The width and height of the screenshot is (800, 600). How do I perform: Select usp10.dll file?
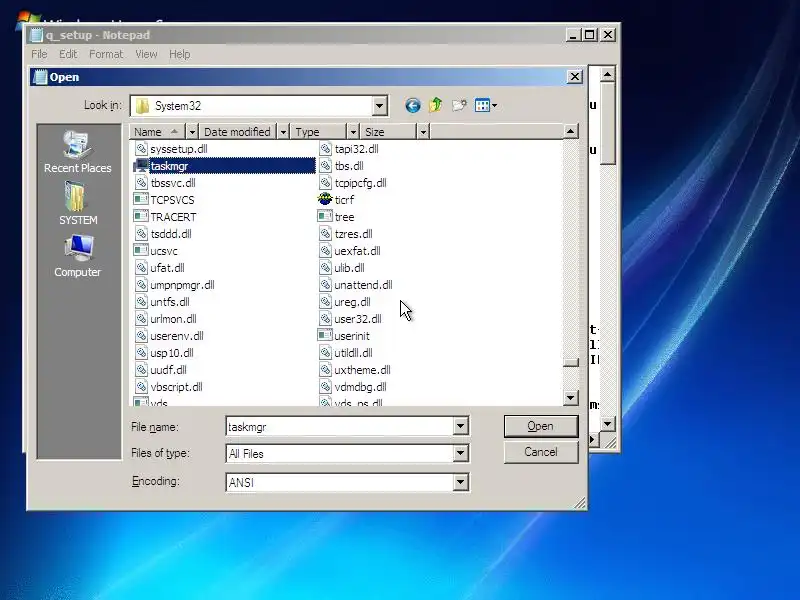click(x=164, y=353)
